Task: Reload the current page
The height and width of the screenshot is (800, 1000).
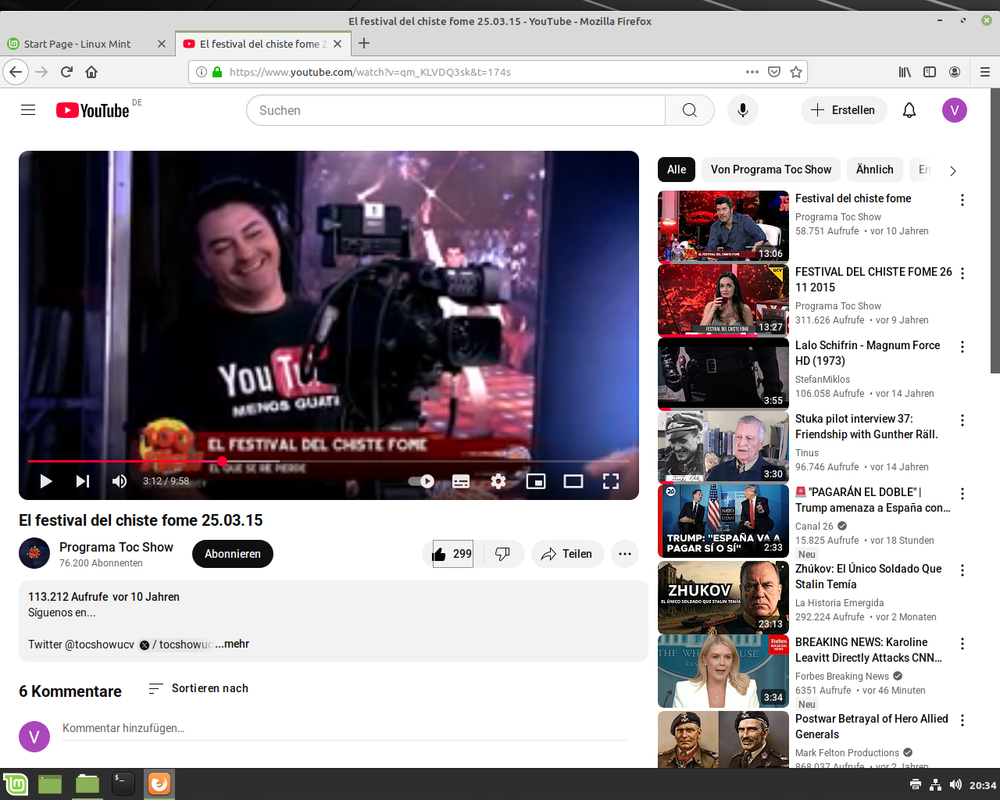Action: coord(66,71)
